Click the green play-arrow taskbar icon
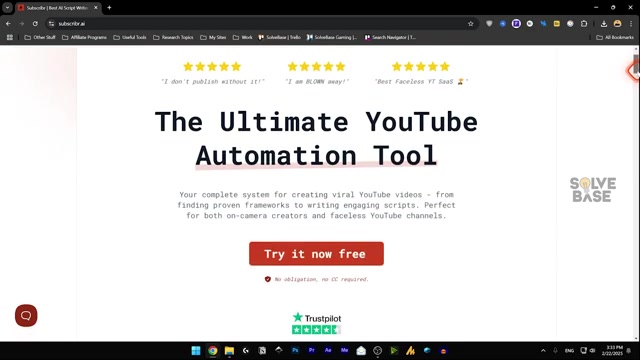This screenshot has width=640, height=360. point(394,351)
